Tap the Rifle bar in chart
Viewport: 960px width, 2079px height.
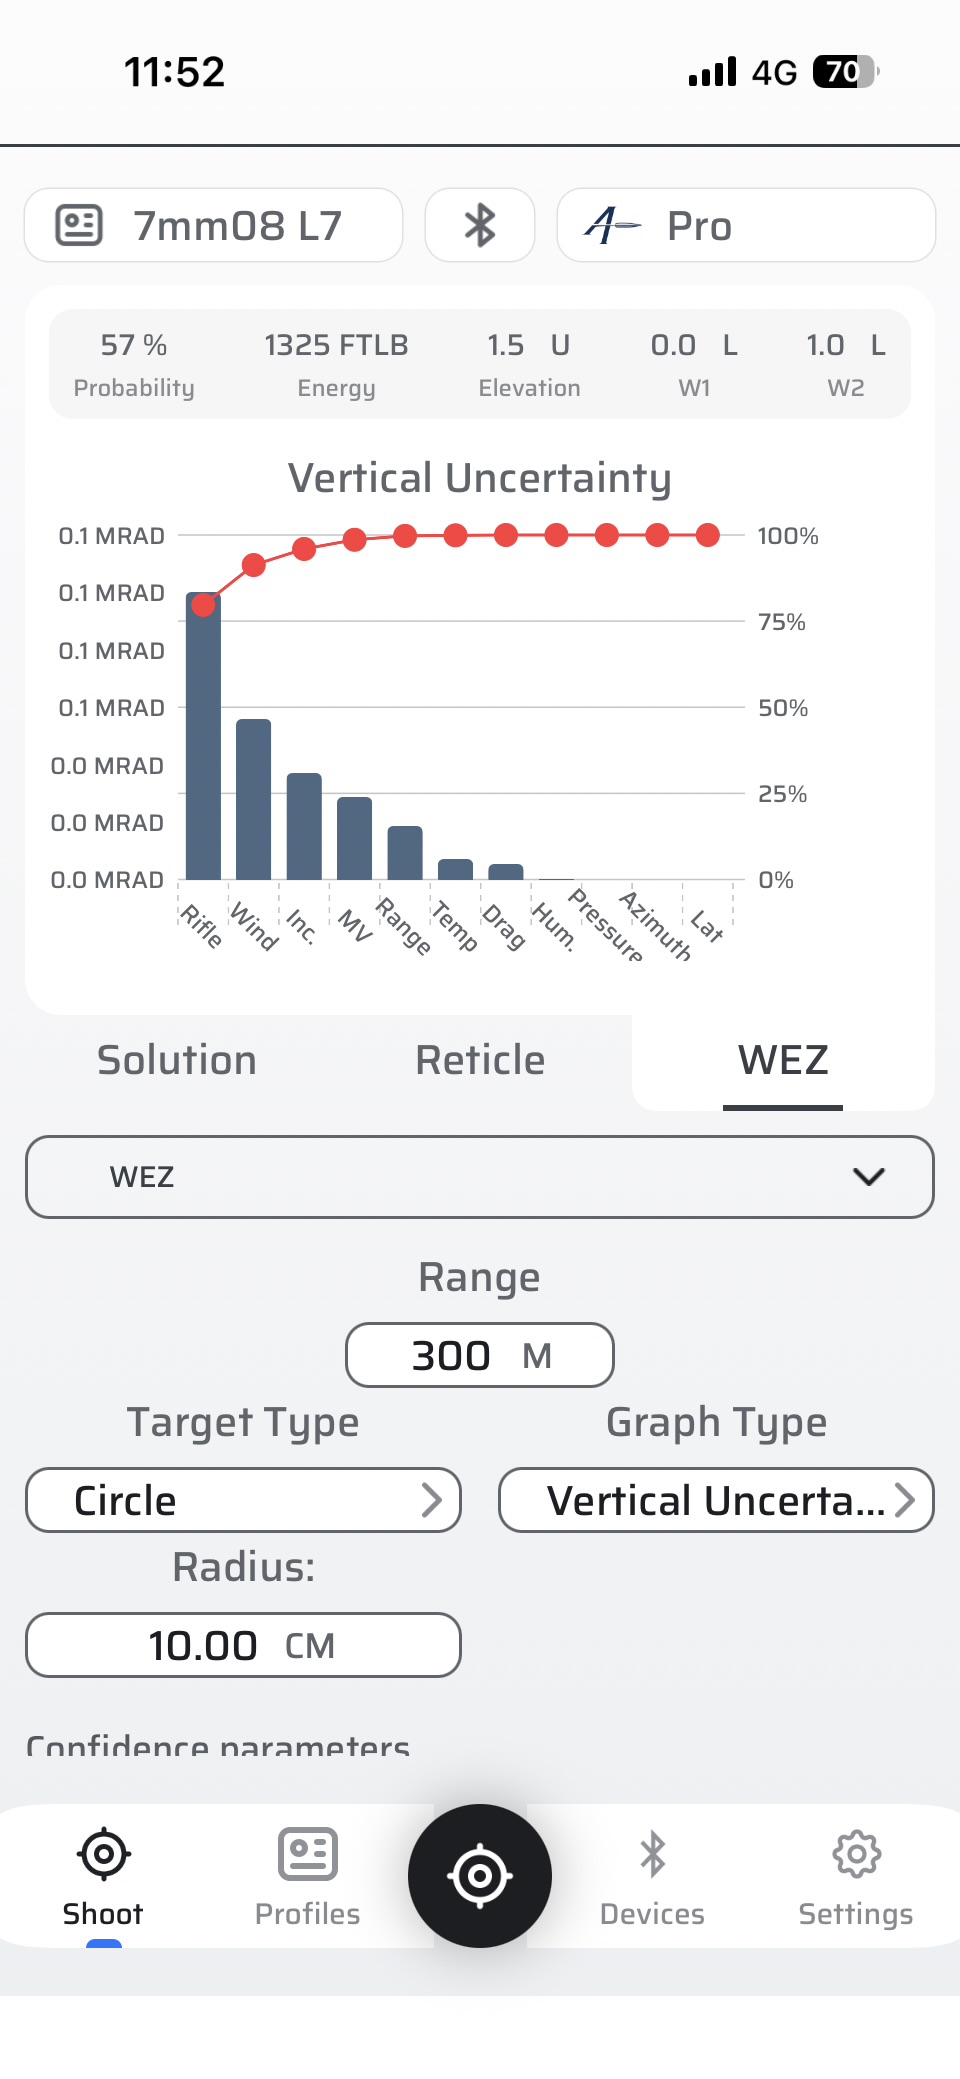[203, 740]
